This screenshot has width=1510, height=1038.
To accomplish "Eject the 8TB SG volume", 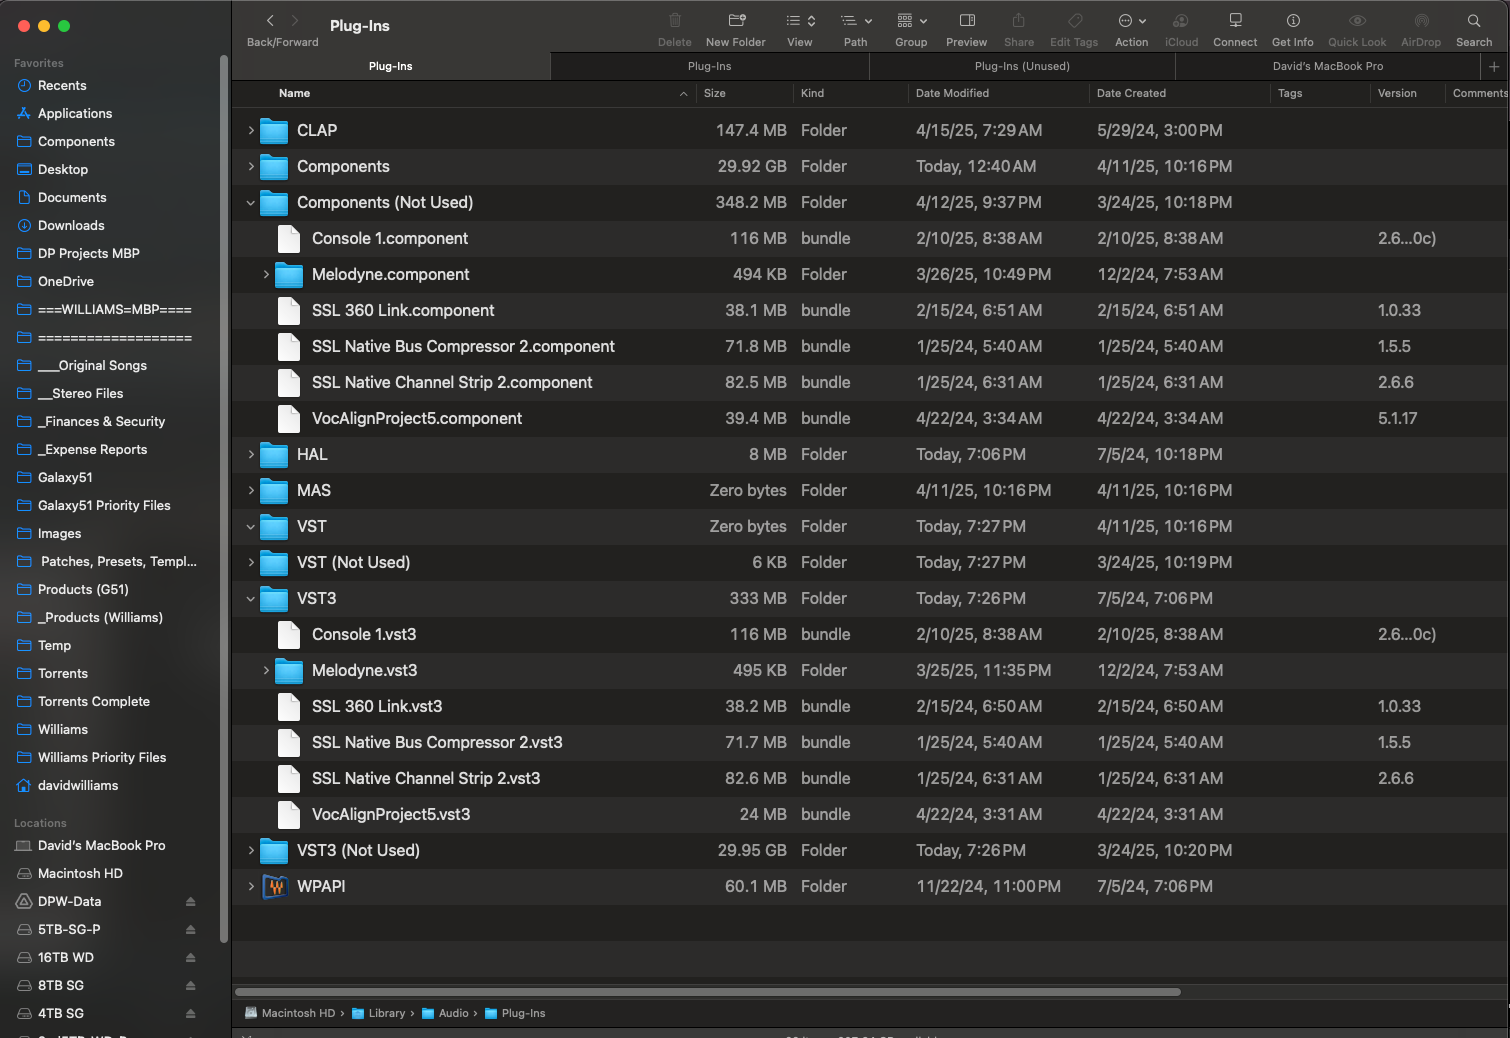I will [190, 985].
